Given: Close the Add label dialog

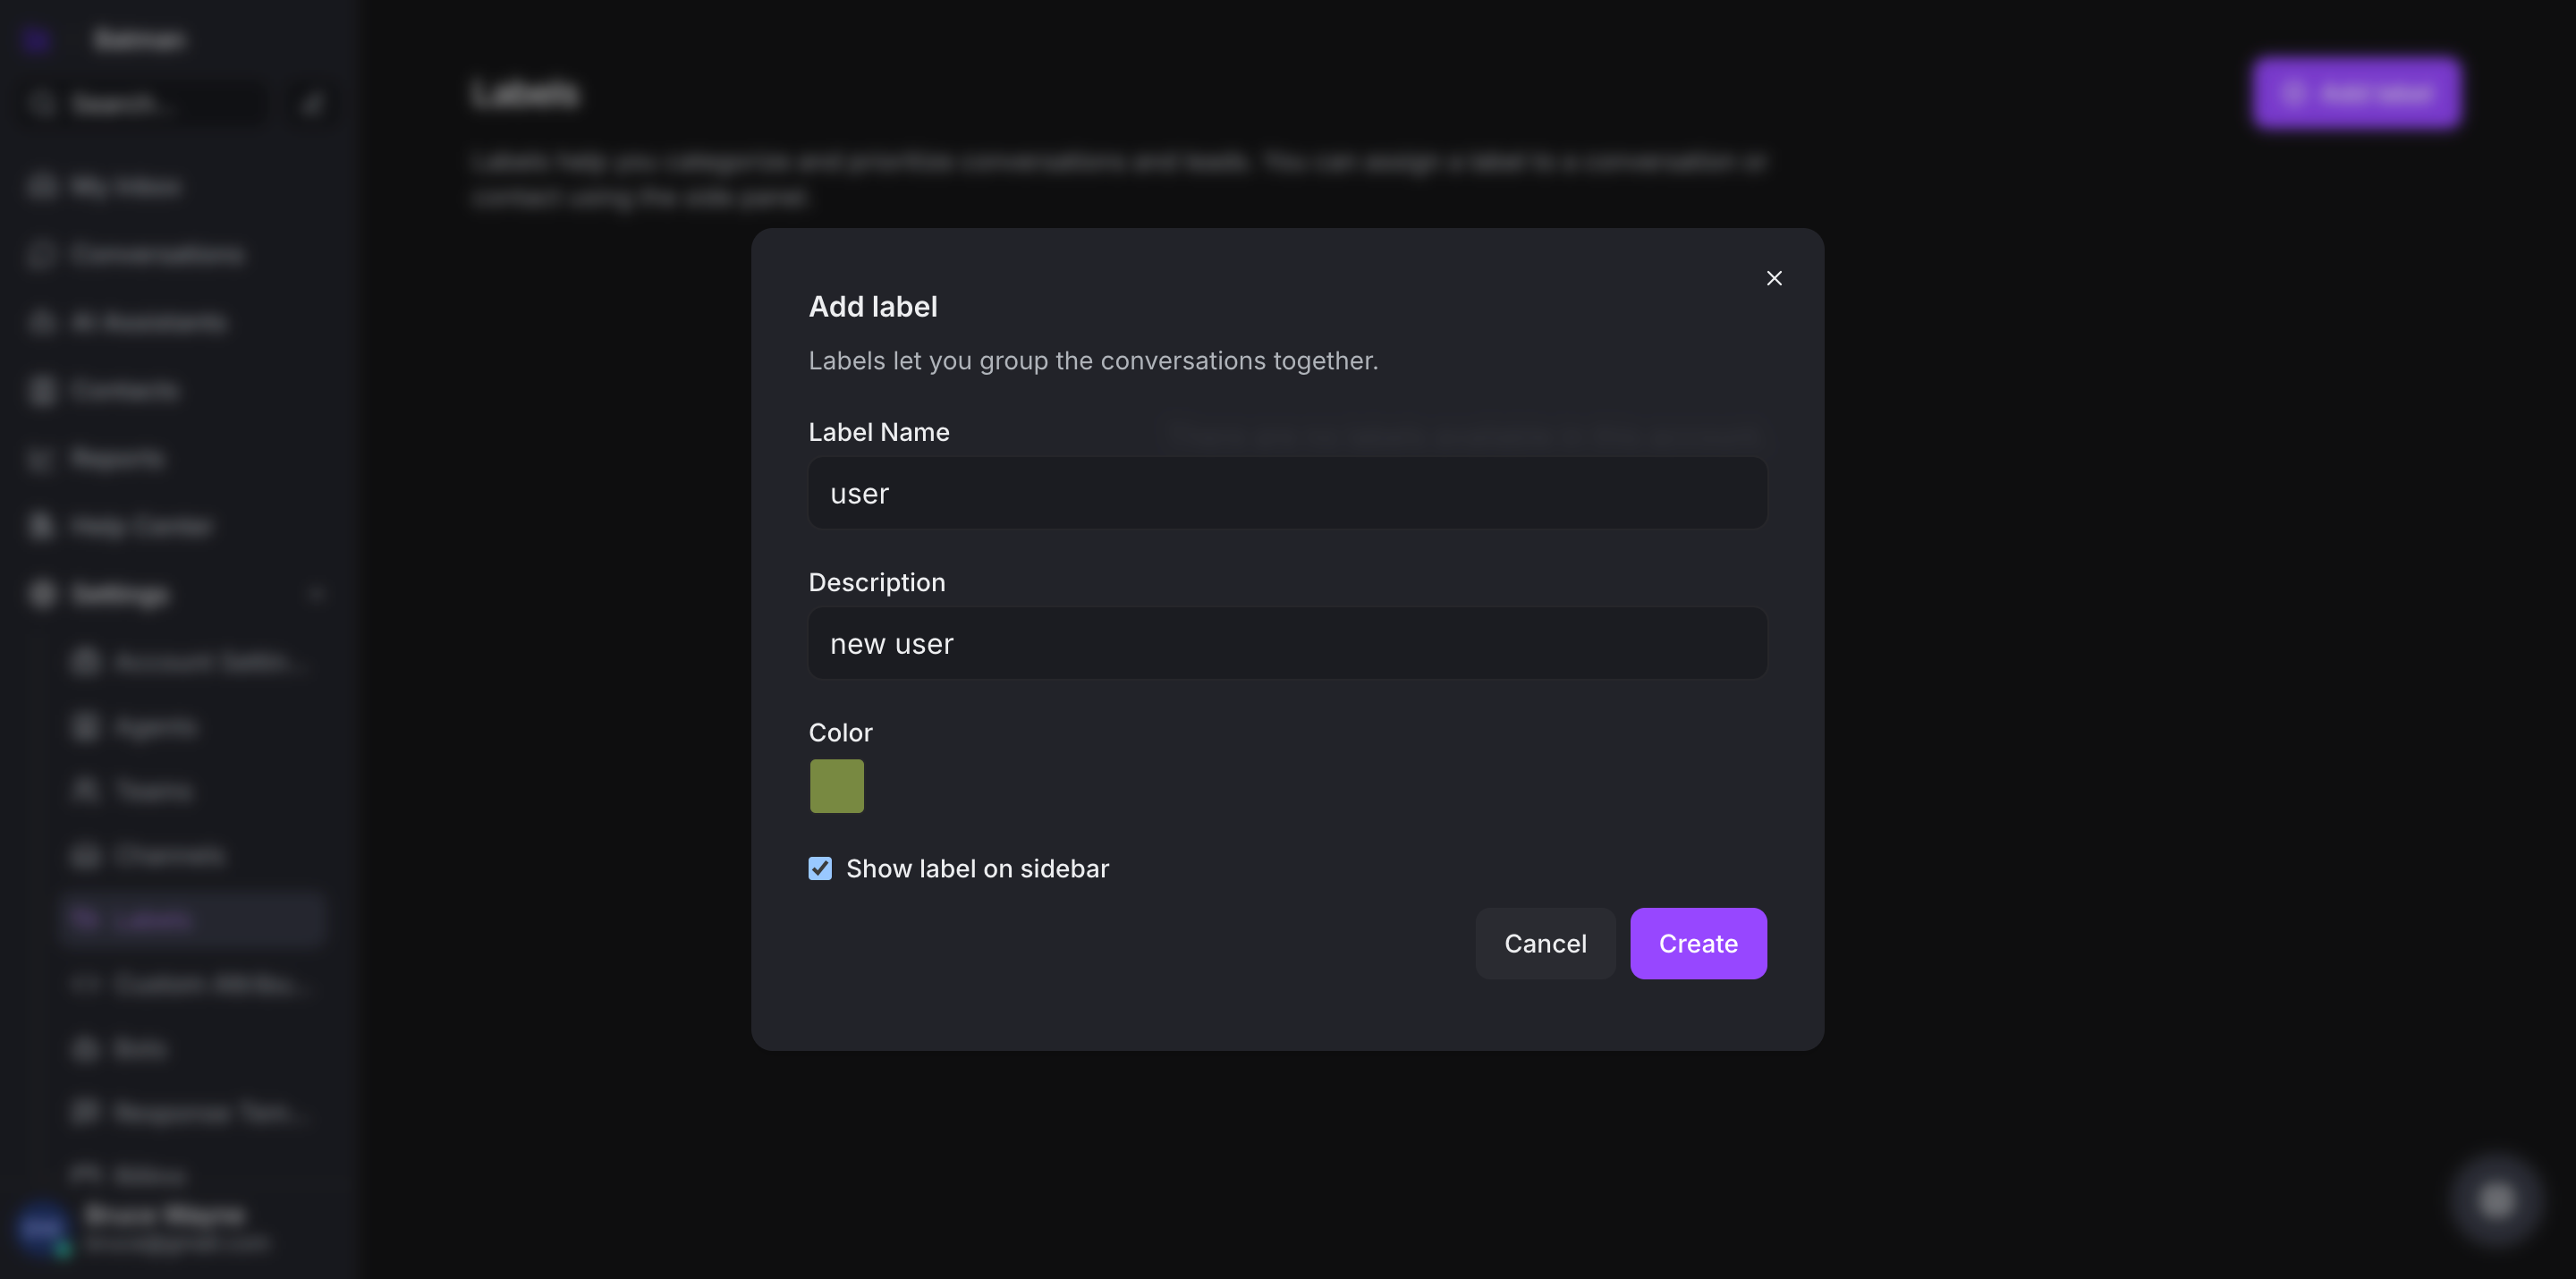Looking at the screenshot, I should (1774, 278).
